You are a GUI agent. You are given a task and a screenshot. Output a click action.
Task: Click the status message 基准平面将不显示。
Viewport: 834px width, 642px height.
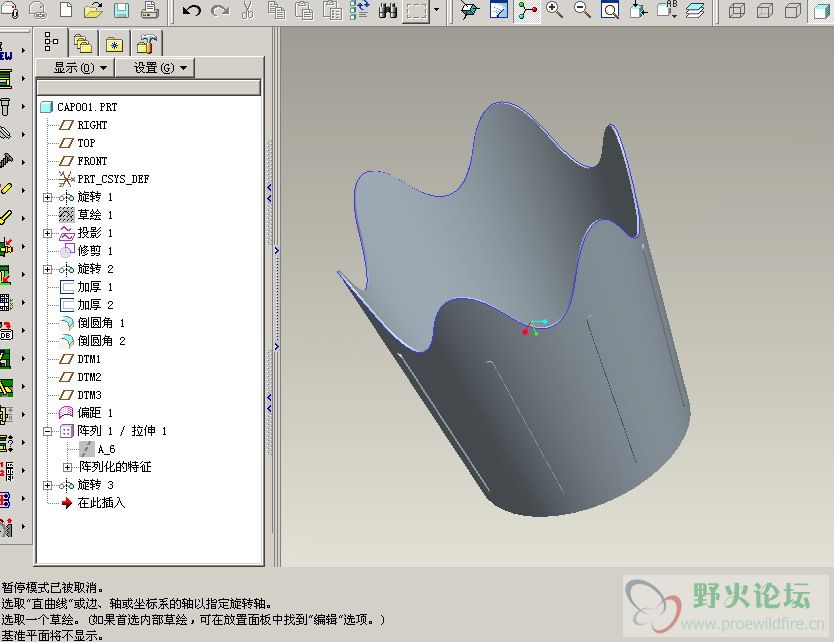(52, 635)
